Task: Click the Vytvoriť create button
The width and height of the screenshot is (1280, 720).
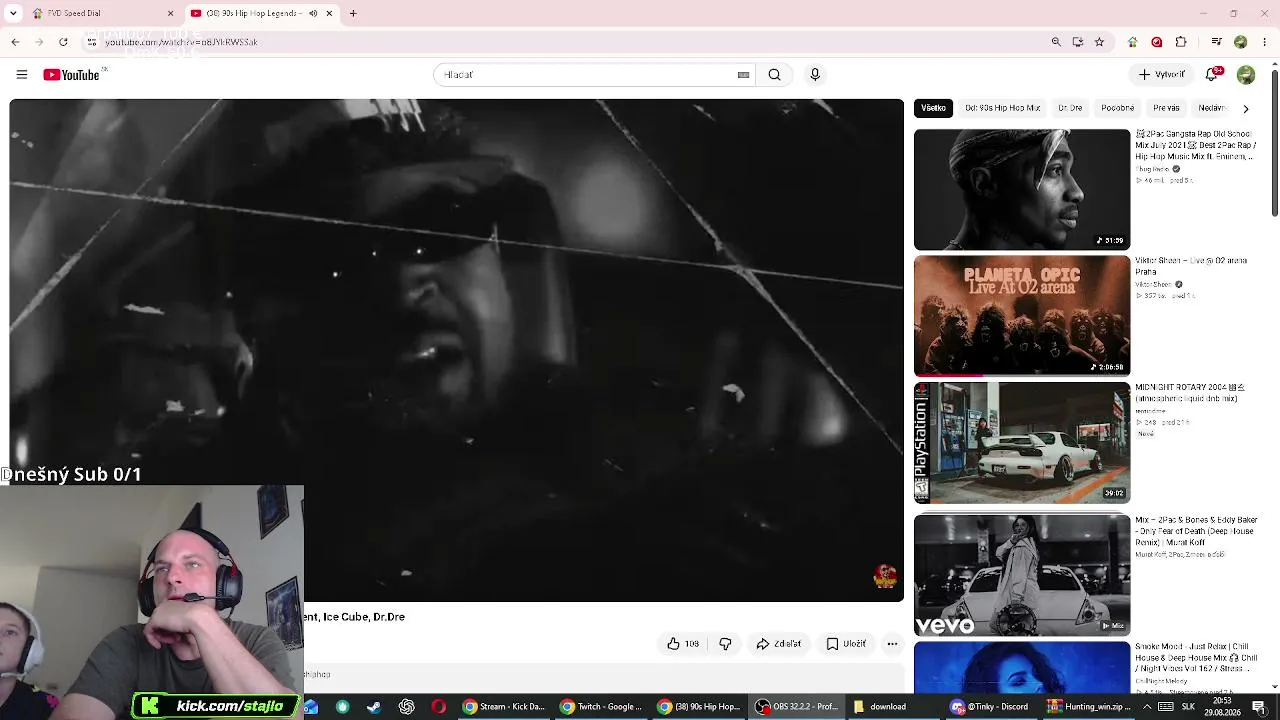Action: click(1162, 75)
